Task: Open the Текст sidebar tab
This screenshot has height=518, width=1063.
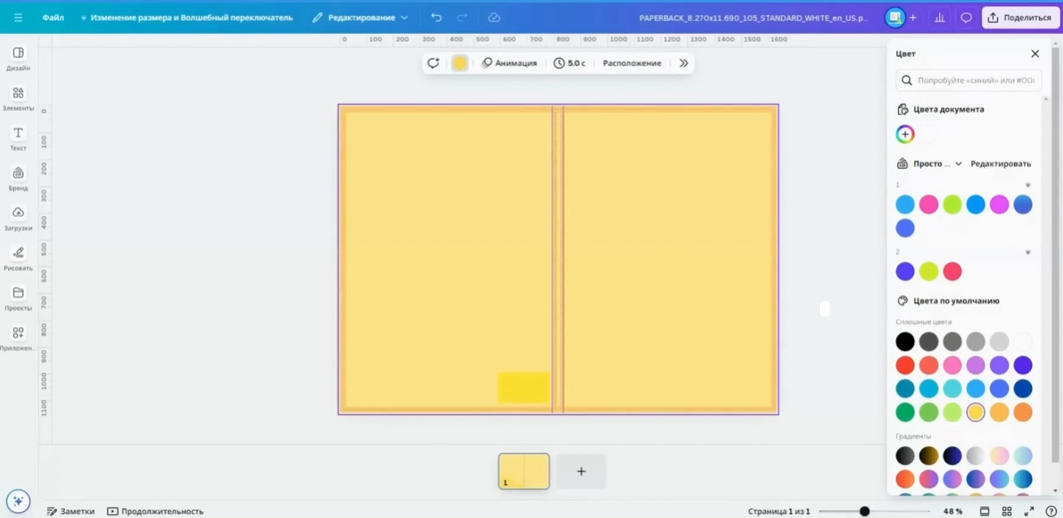Action: [x=18, y=138]
